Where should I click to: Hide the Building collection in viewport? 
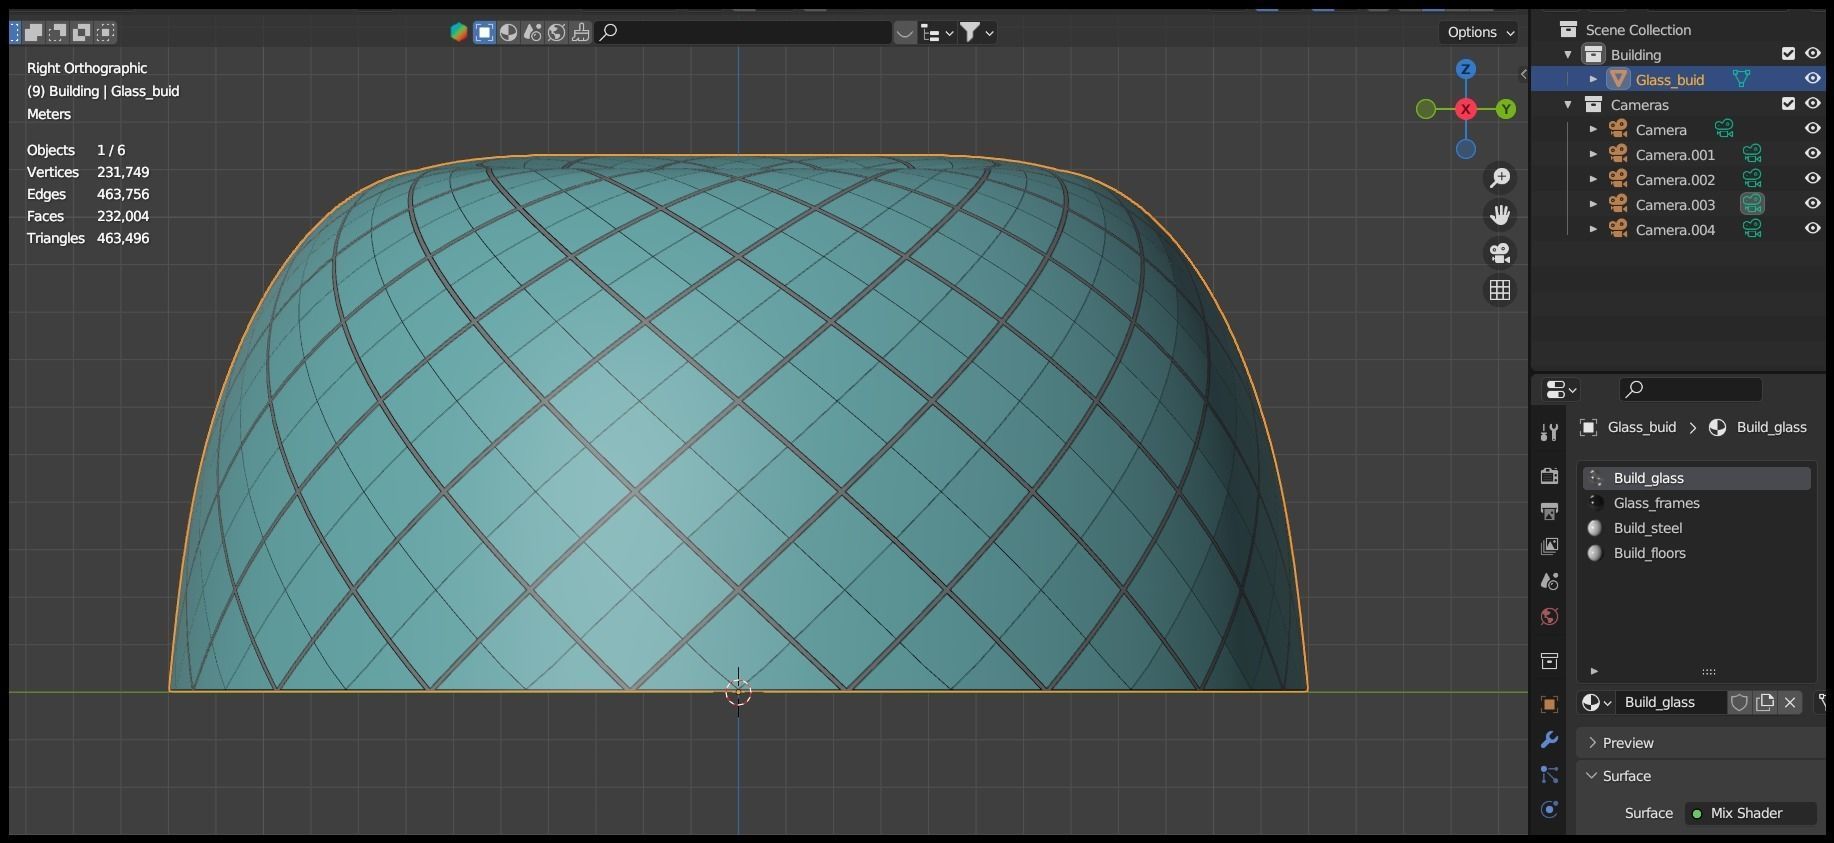pyautogui.click(x=1812, y=54)
